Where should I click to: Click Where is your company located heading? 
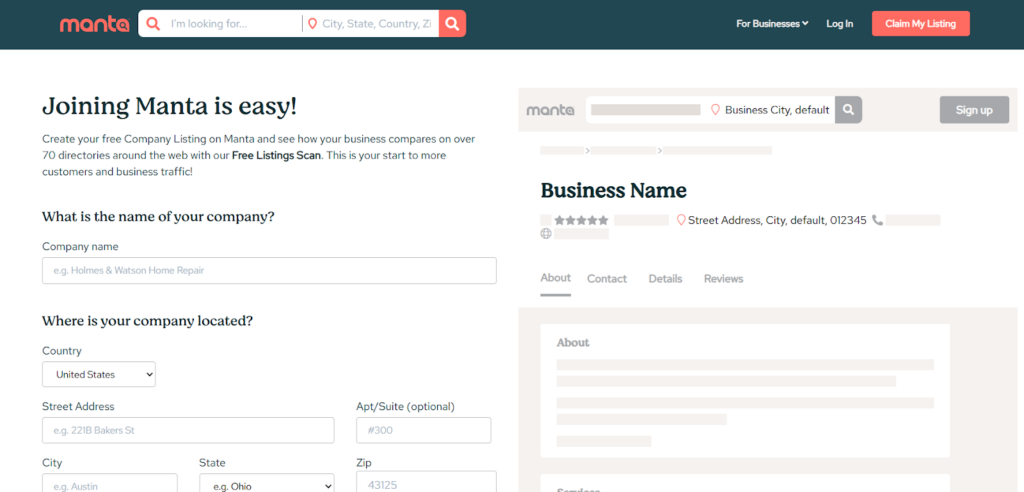click(x=147, y=321)
